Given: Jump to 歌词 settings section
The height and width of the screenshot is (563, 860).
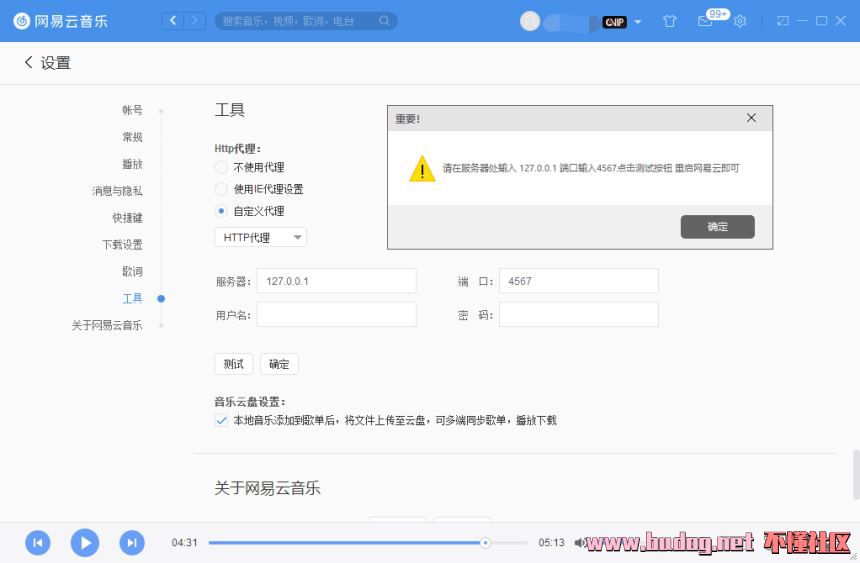Looking at the screenshot, I should [x=132, y=272].
